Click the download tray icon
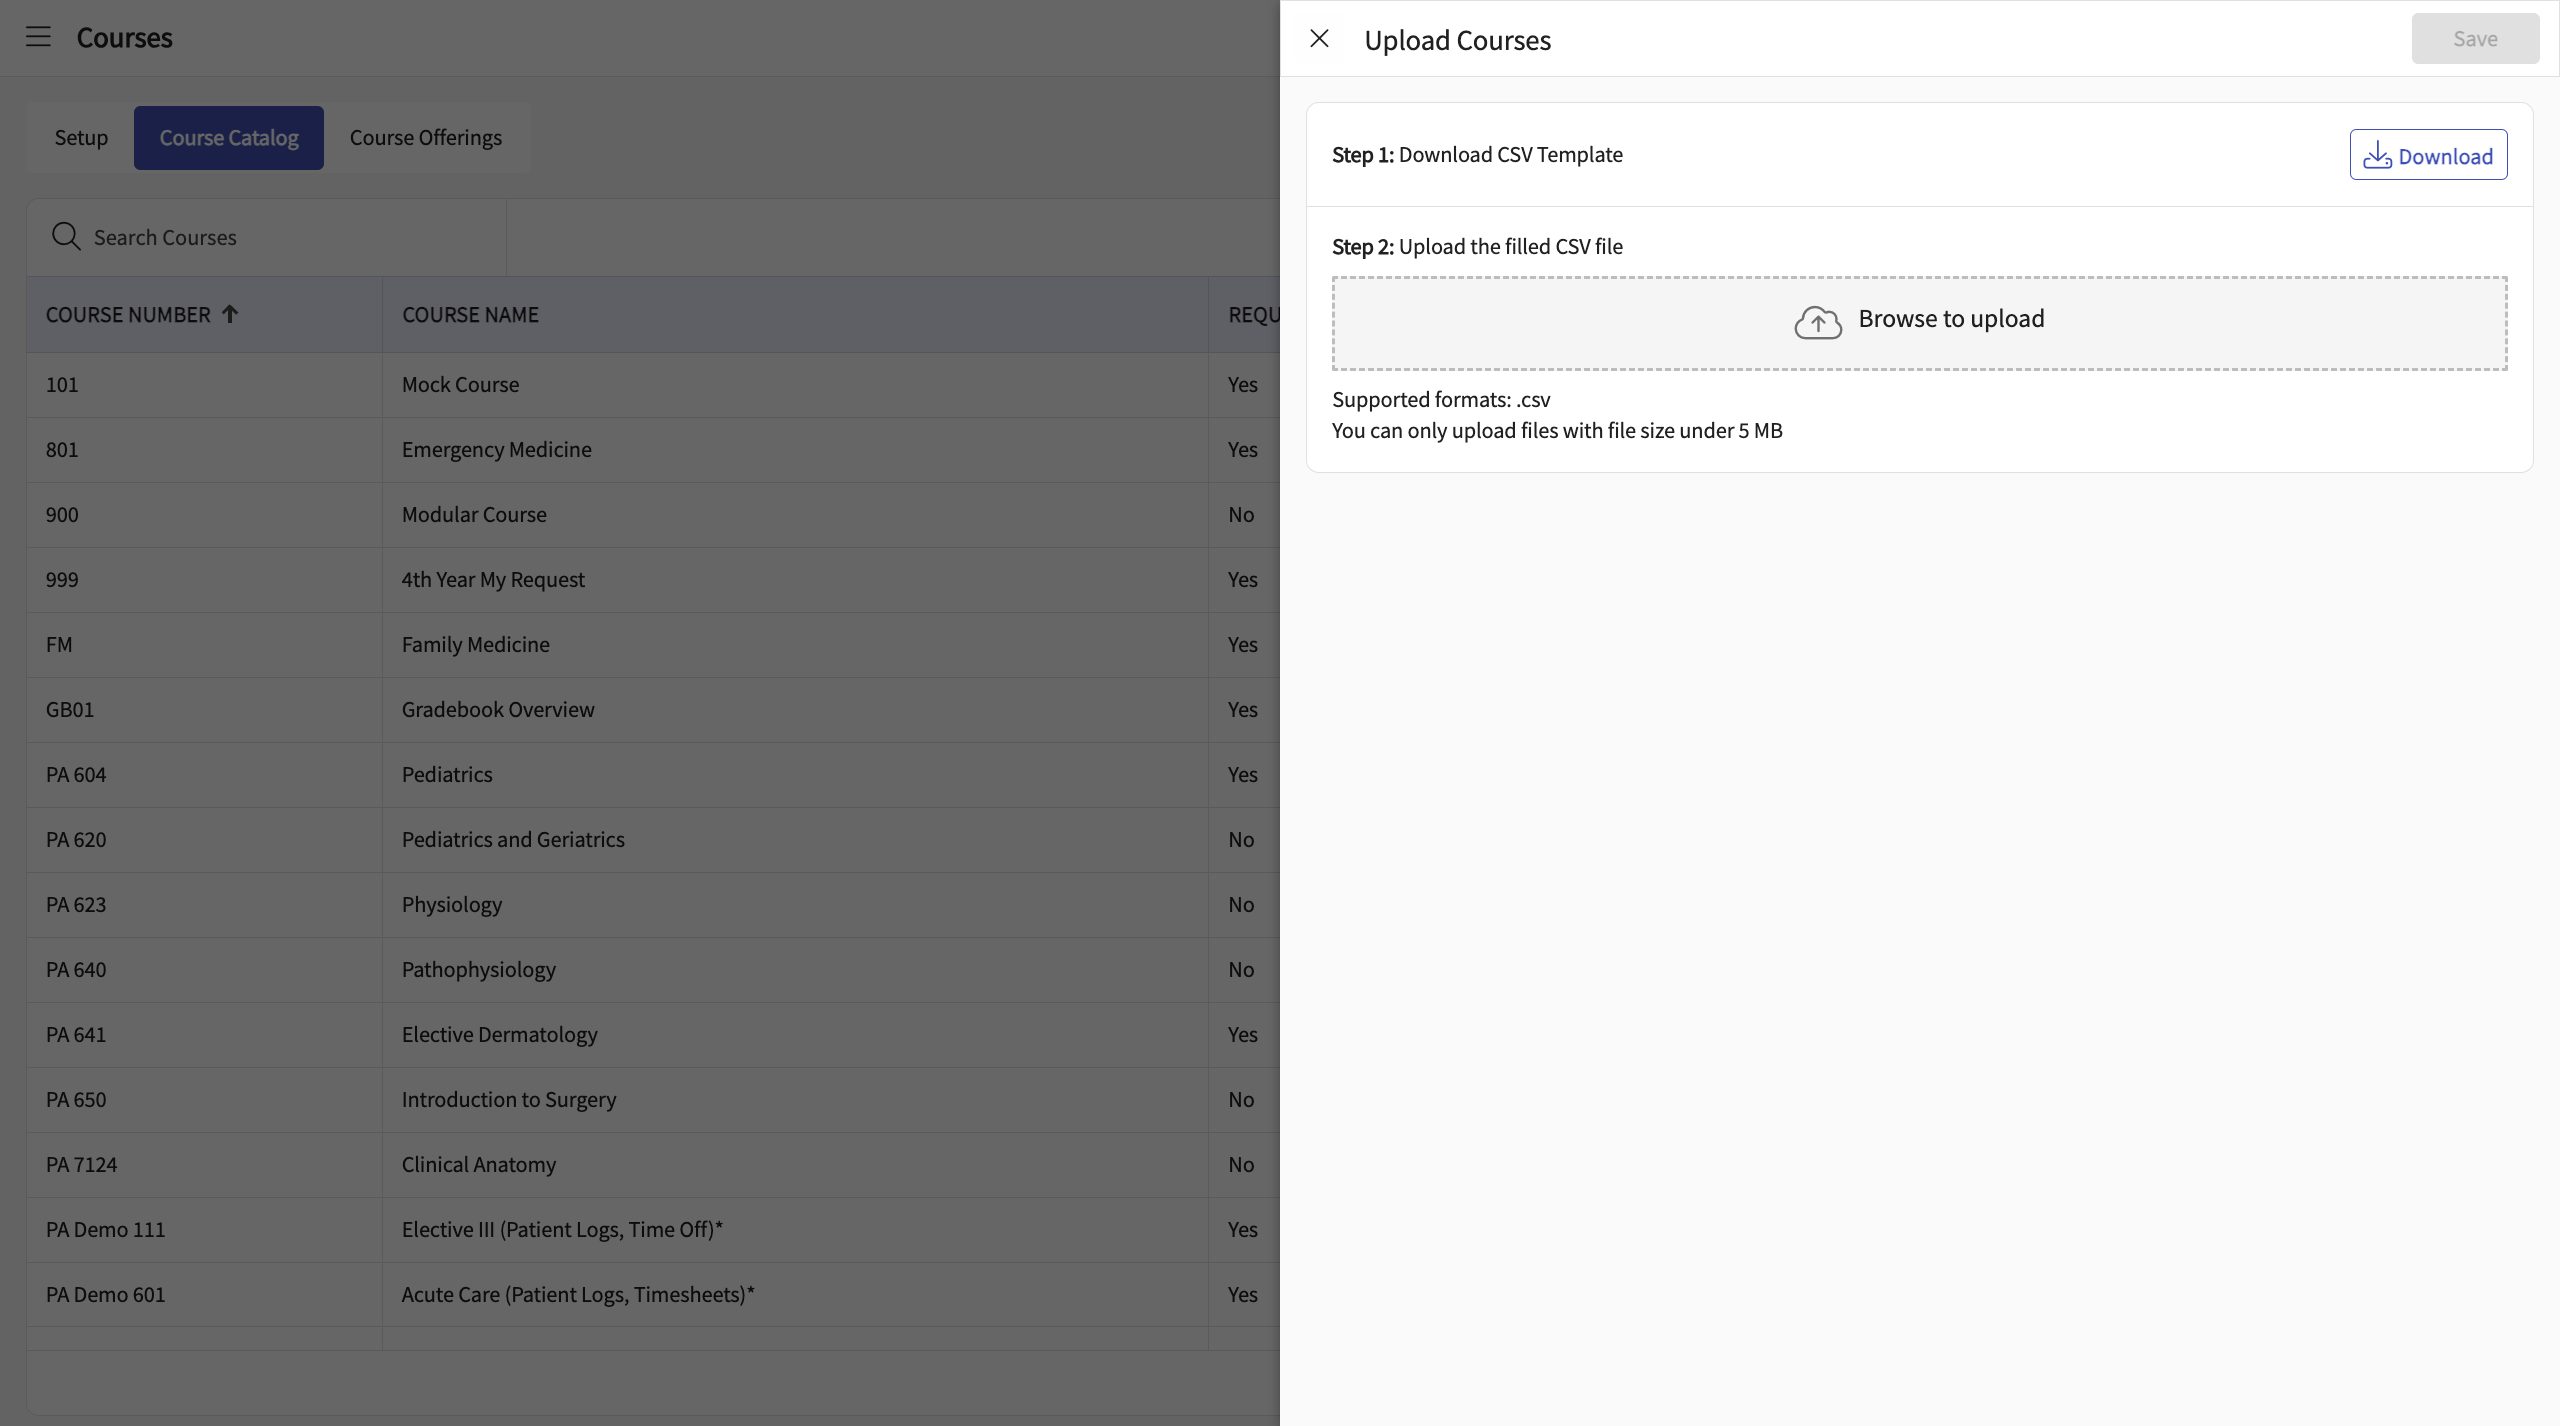The height and width of the screenshot is (1426, 2560). (2377, 155)
